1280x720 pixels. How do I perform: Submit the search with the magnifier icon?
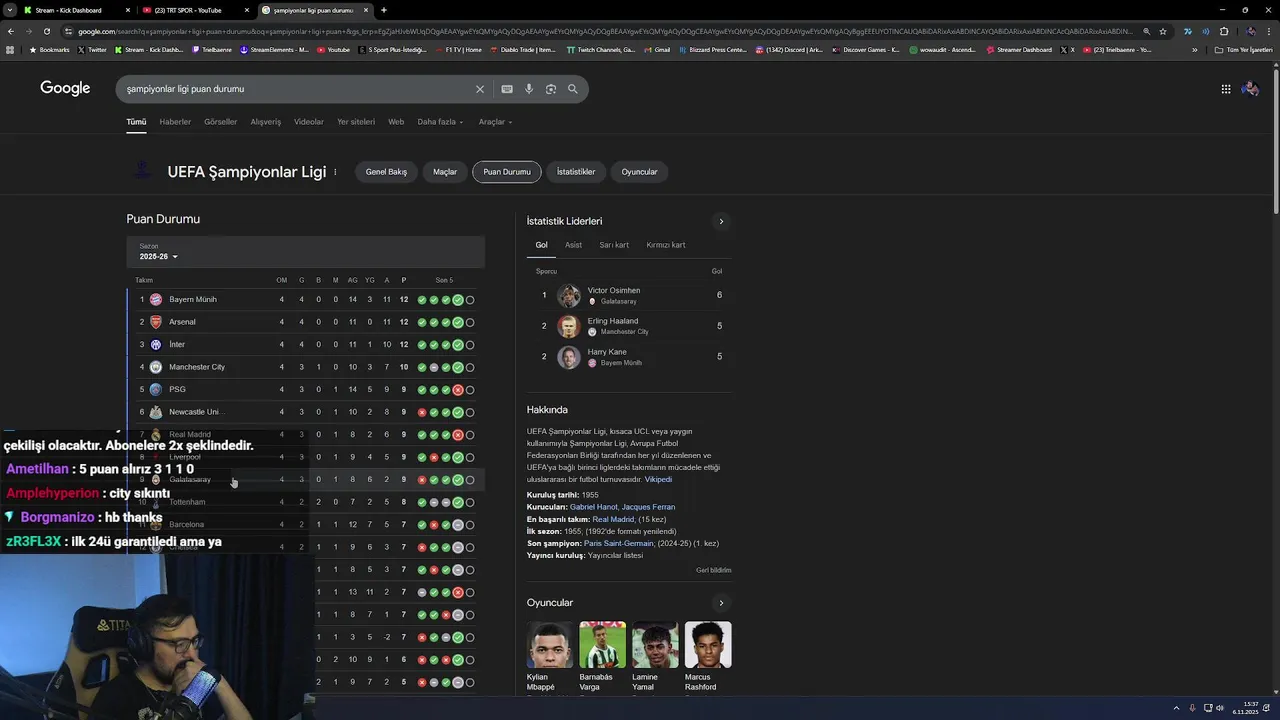click(x=573, y=89)
